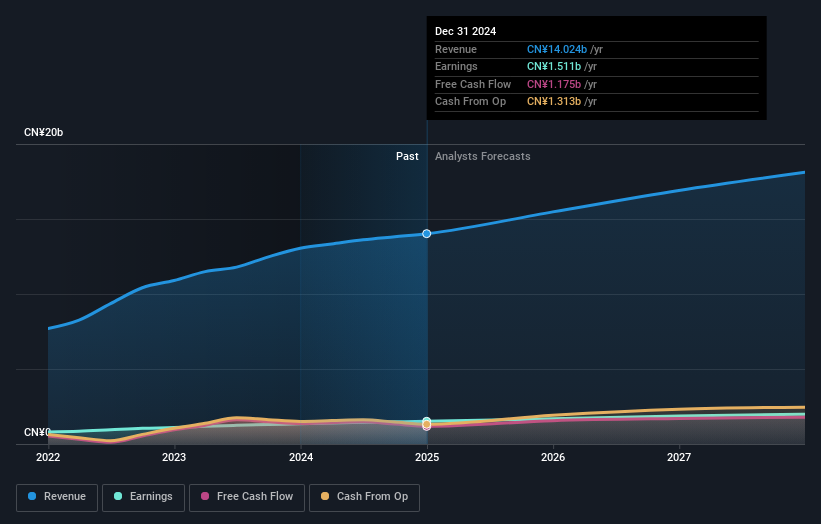The height and width of the screenshot is (524, 821).
Task: Toggle the Free Cash Flow legend button
Action: (x=247, y=497)
